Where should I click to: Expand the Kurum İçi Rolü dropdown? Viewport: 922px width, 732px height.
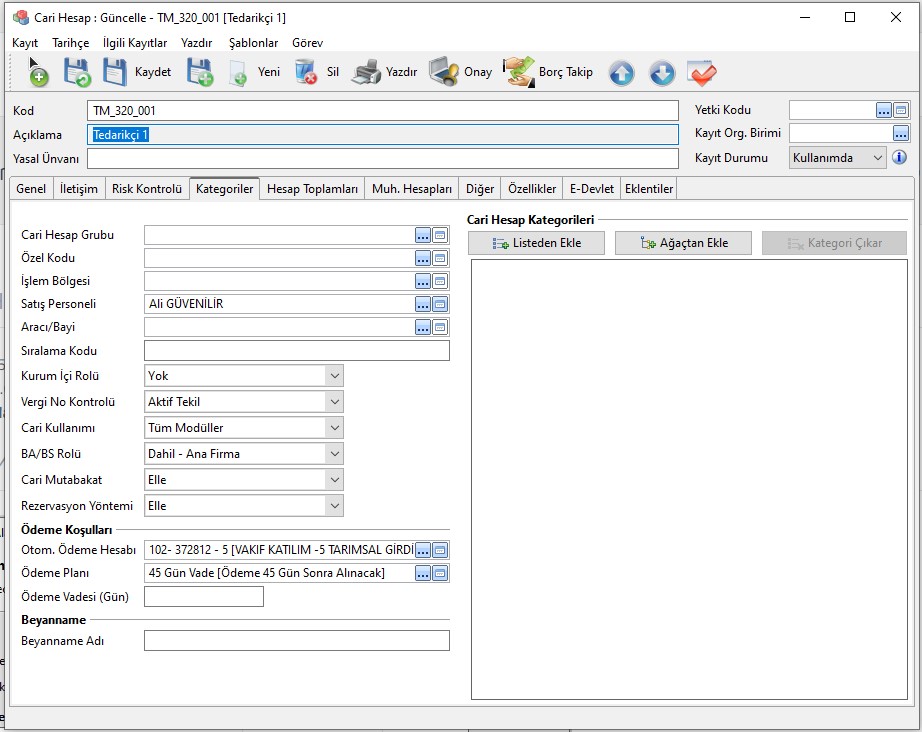tap(334, 376)
